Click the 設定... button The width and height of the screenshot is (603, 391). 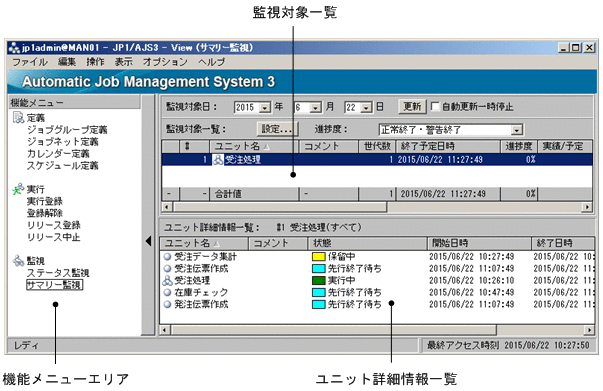click(x=277, y=129)
